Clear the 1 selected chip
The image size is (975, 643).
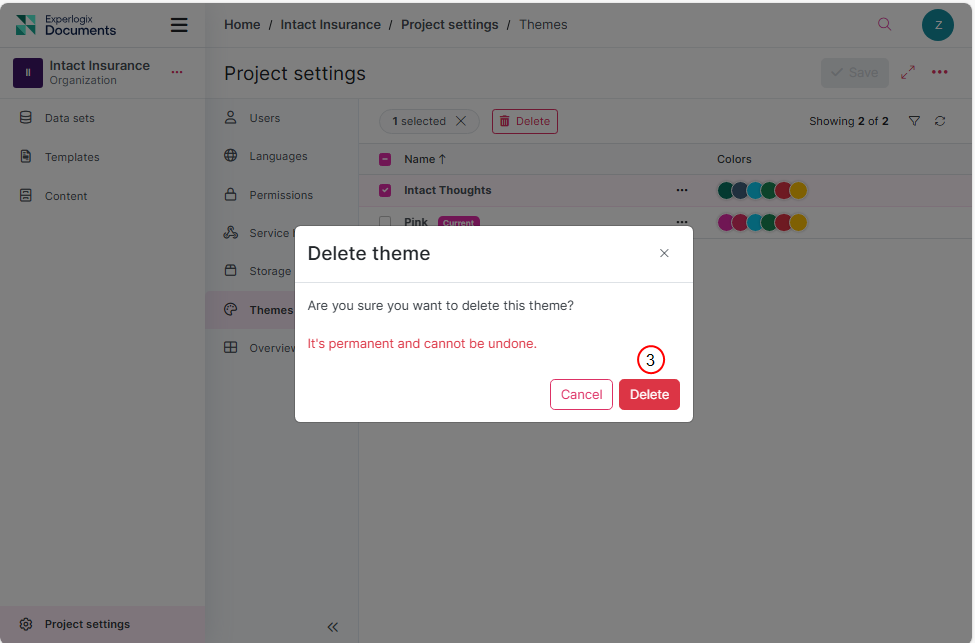pos(461,121)
